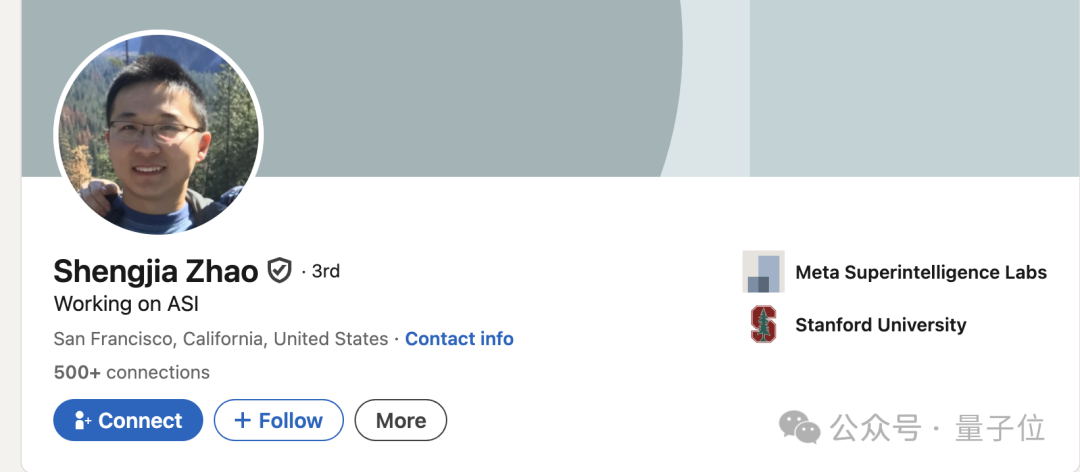Viewport: 1080px width, 472px height.
Task: Click the Stanford University tree logo
Action: (763, 325)
